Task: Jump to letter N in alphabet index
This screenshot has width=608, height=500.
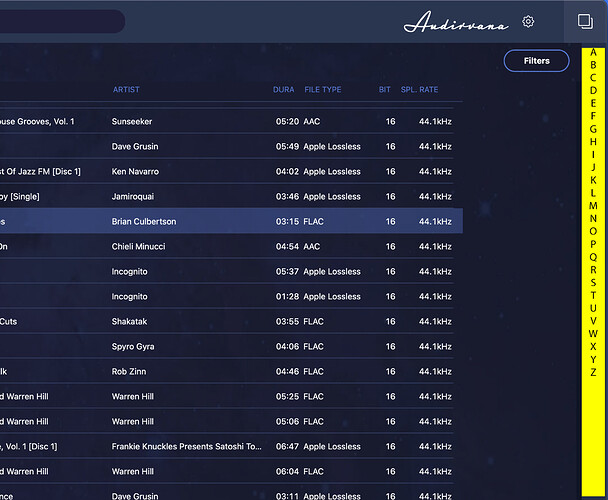Action: click(593, 218)
